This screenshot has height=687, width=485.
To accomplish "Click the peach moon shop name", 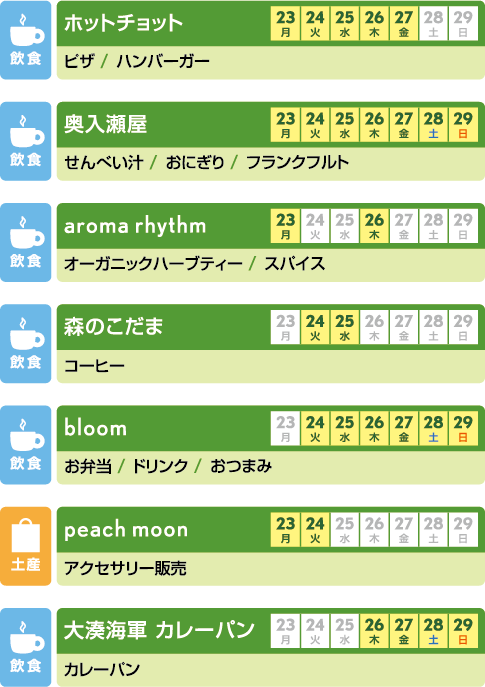I will (x=126, y=530).
